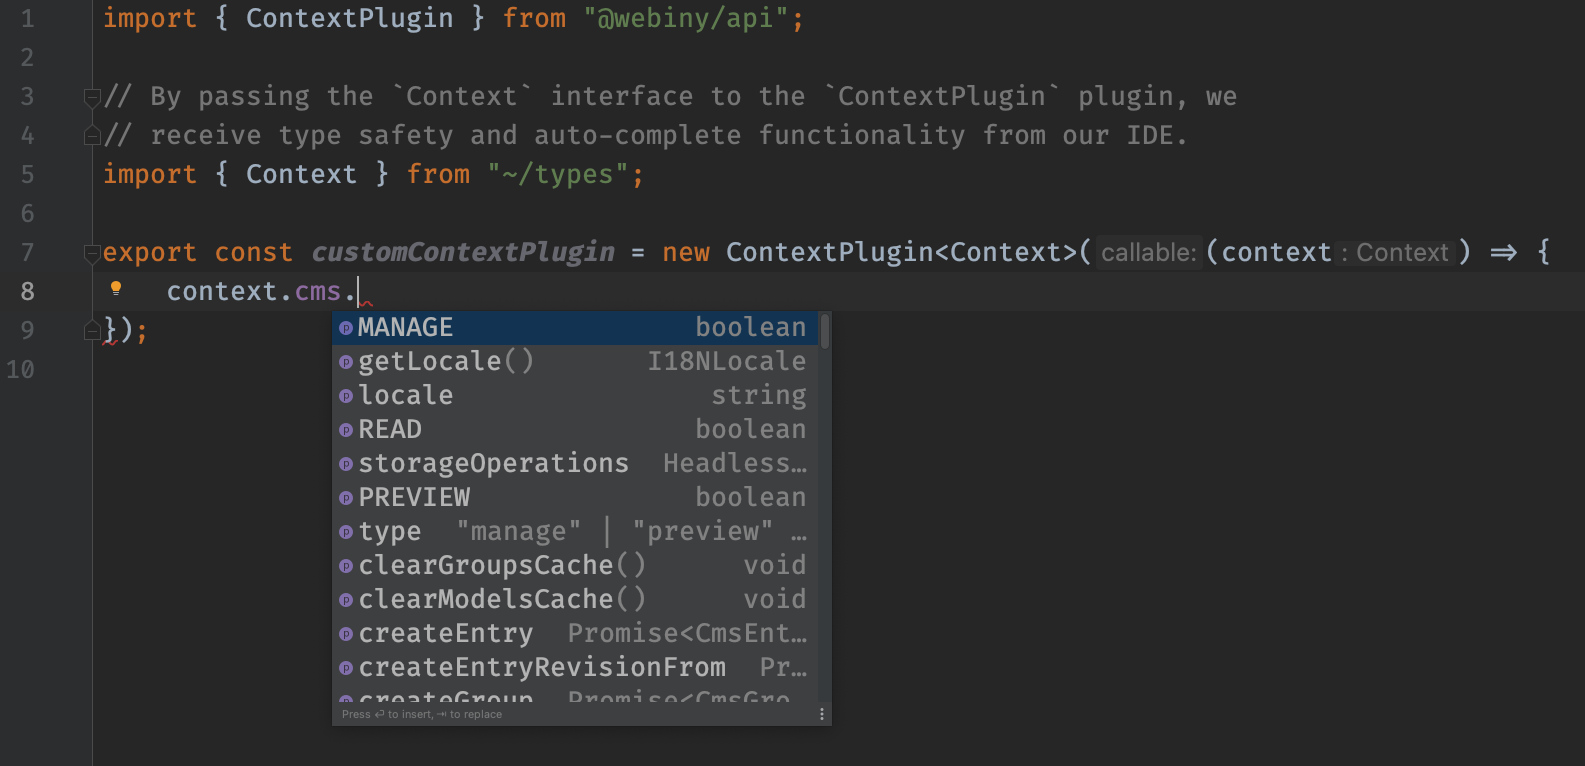Click the property icon next to createGroup

click(345, 697)
